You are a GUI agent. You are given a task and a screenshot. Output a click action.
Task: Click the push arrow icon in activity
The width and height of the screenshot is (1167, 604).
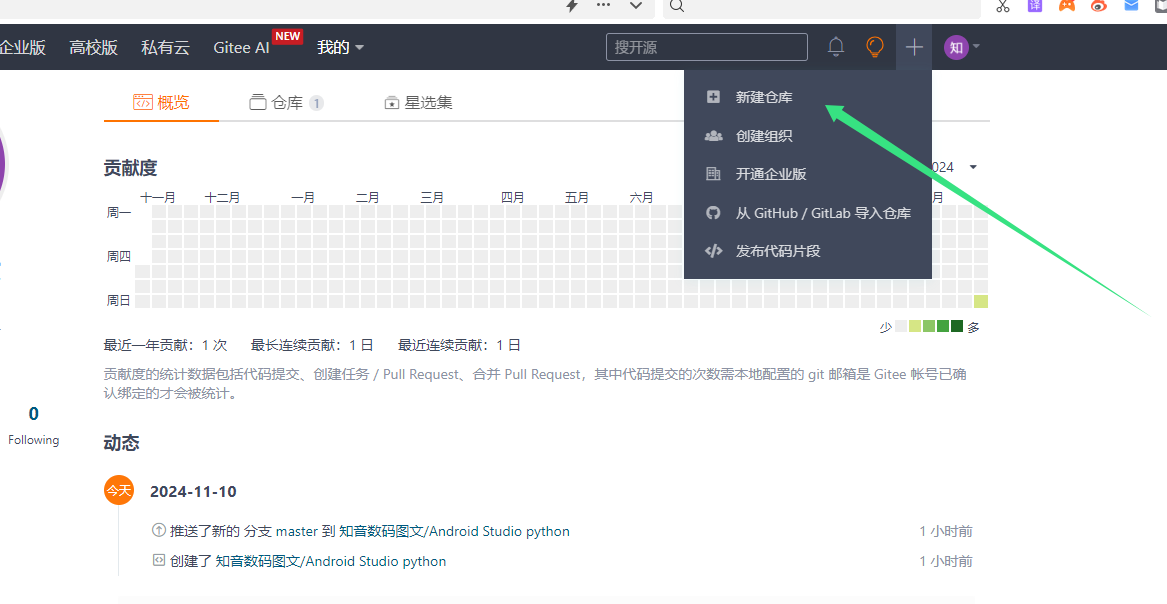(159, 530)
